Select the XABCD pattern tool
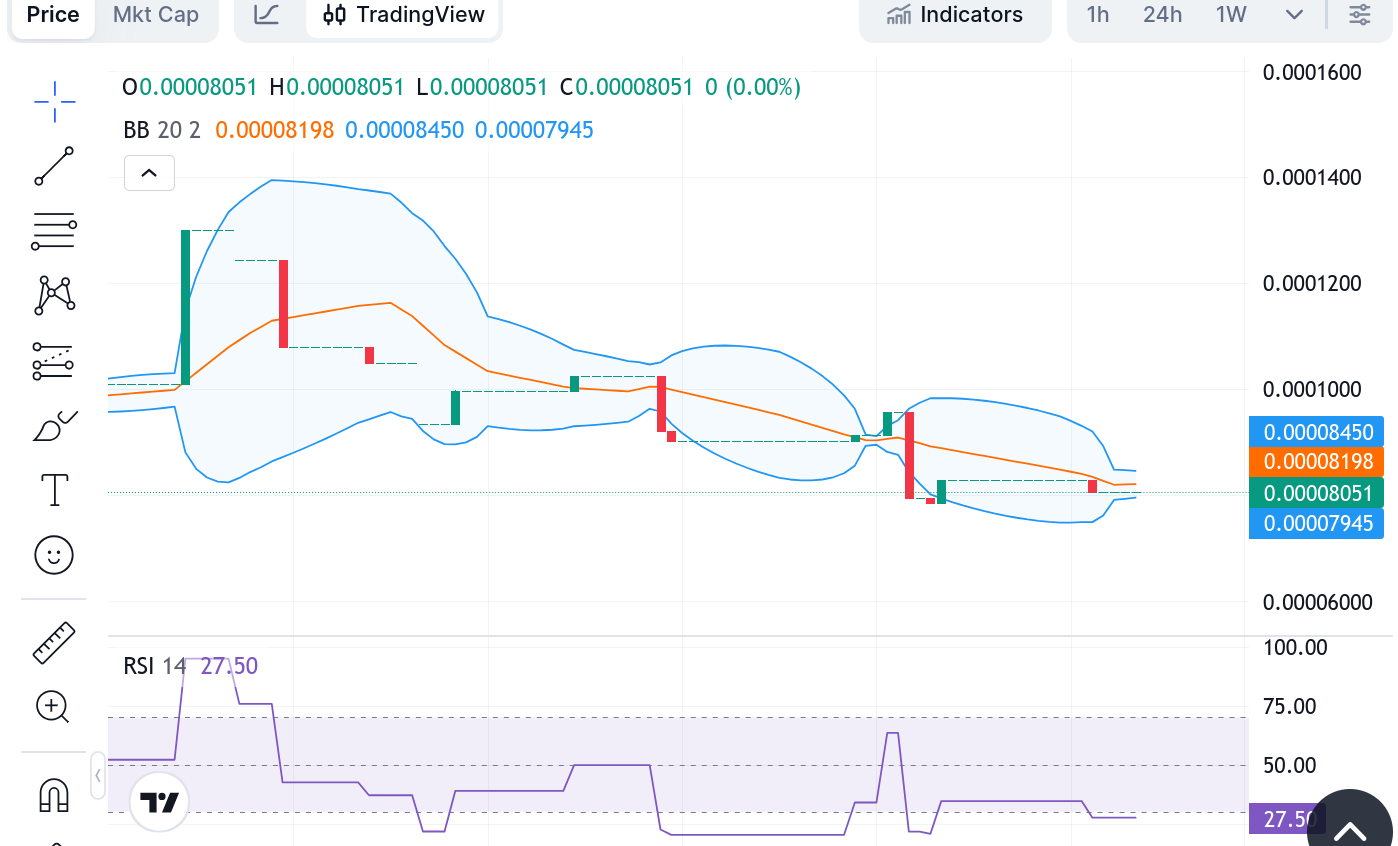The width and height of the screenshot is (1398, 846). tap(54, 295)
